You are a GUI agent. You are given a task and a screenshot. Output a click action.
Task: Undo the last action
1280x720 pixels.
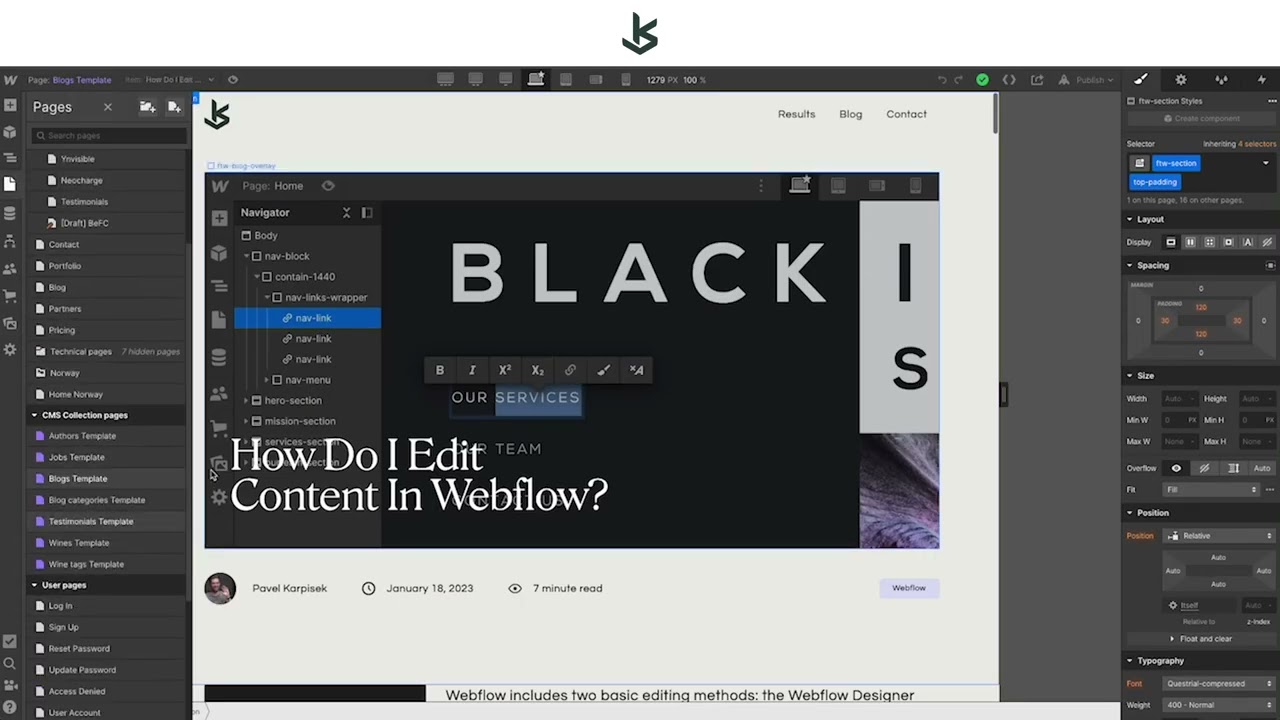(942, 80)
